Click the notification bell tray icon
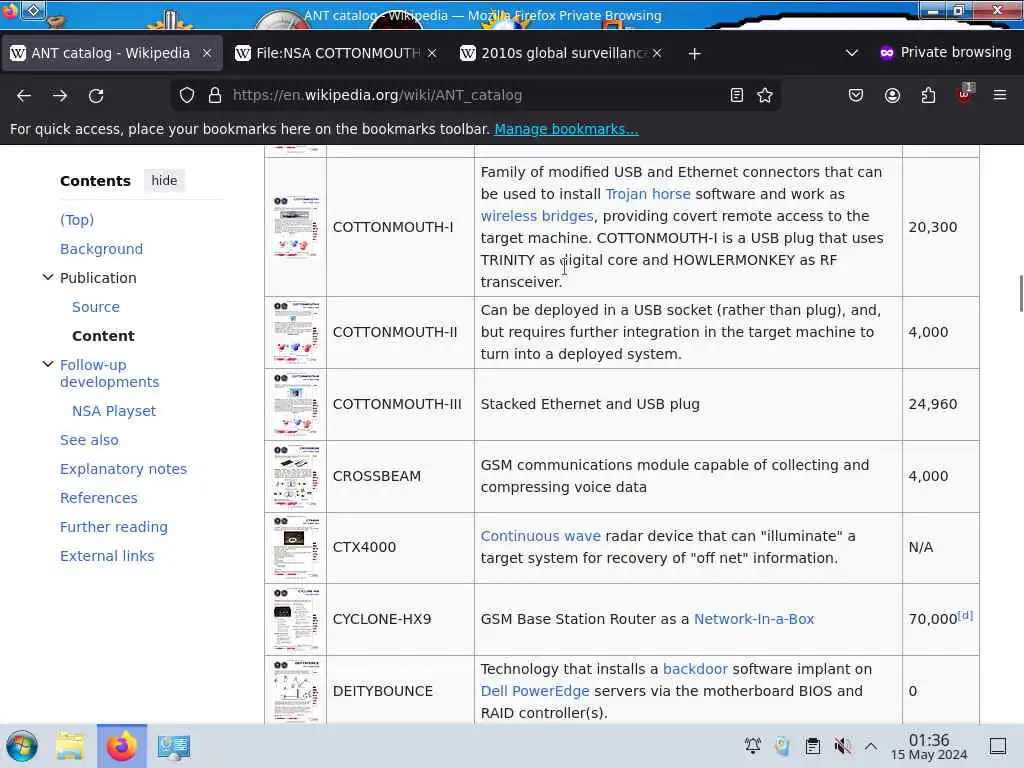1024x768 pixels. (752, 746)
